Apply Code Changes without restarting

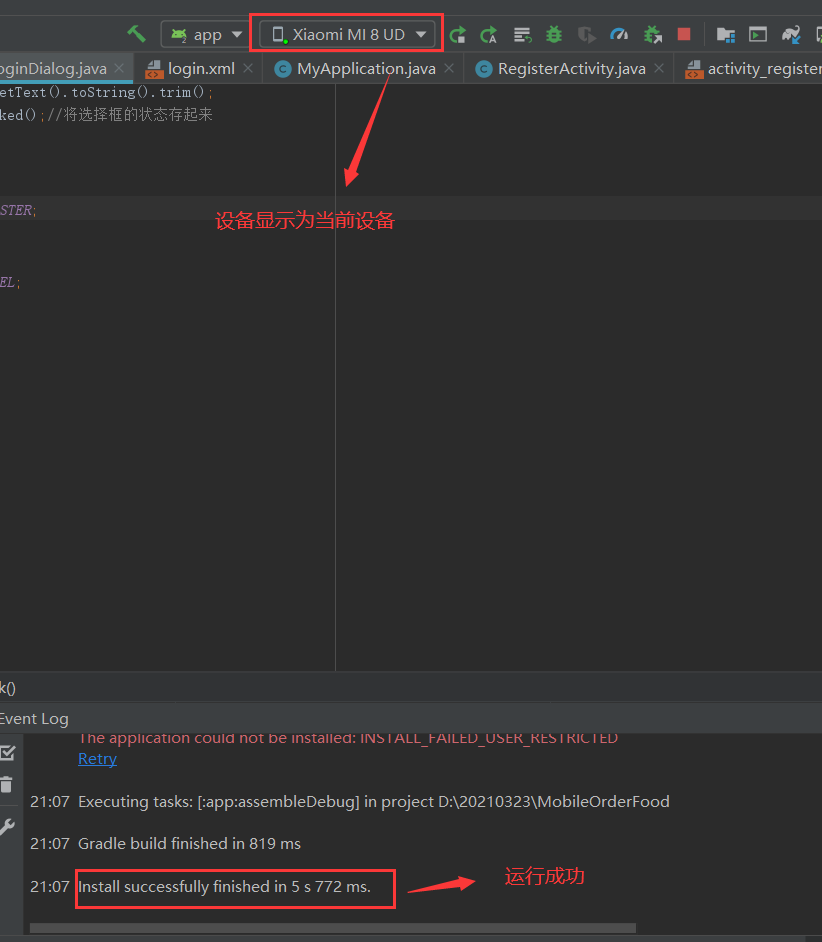tap(488, 33)
